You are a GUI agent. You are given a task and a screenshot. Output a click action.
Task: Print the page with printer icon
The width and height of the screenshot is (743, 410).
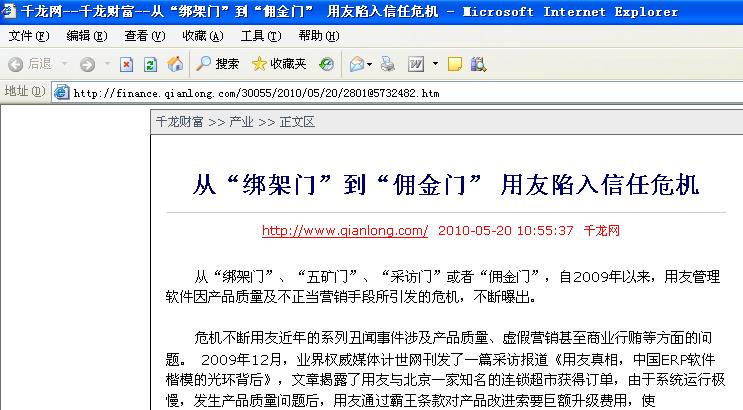(388, 64)
